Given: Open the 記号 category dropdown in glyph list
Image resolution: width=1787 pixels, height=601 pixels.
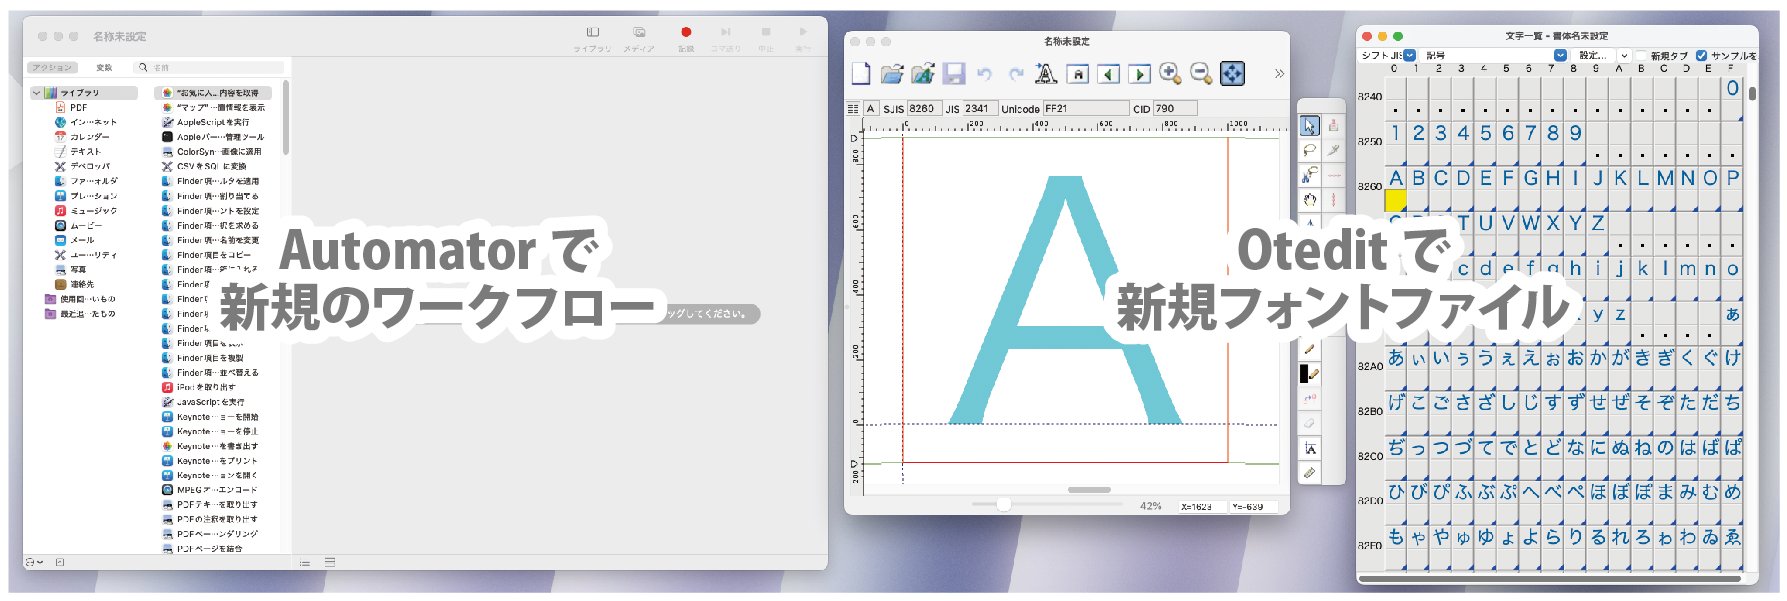Looking at the screenshot, I should point(1495,55).
